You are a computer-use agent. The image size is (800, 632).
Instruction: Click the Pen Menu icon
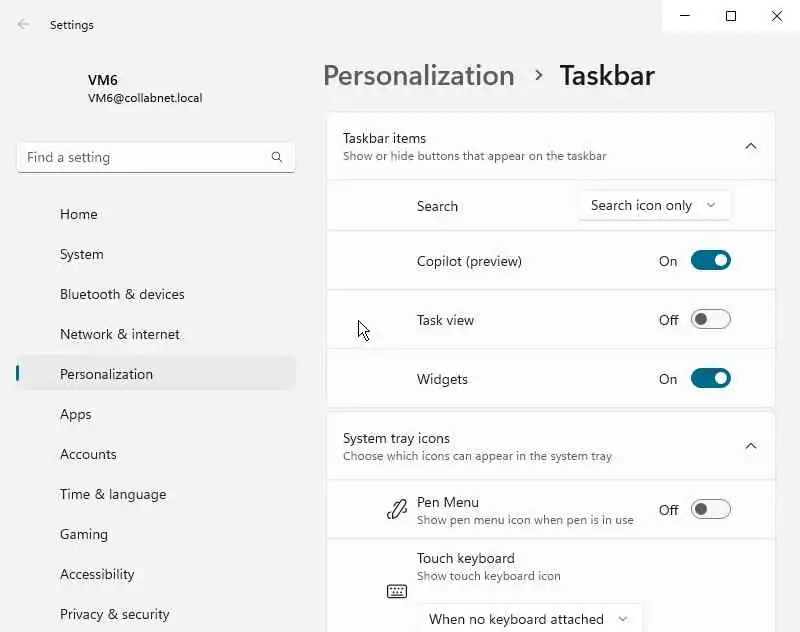point(397,510)
